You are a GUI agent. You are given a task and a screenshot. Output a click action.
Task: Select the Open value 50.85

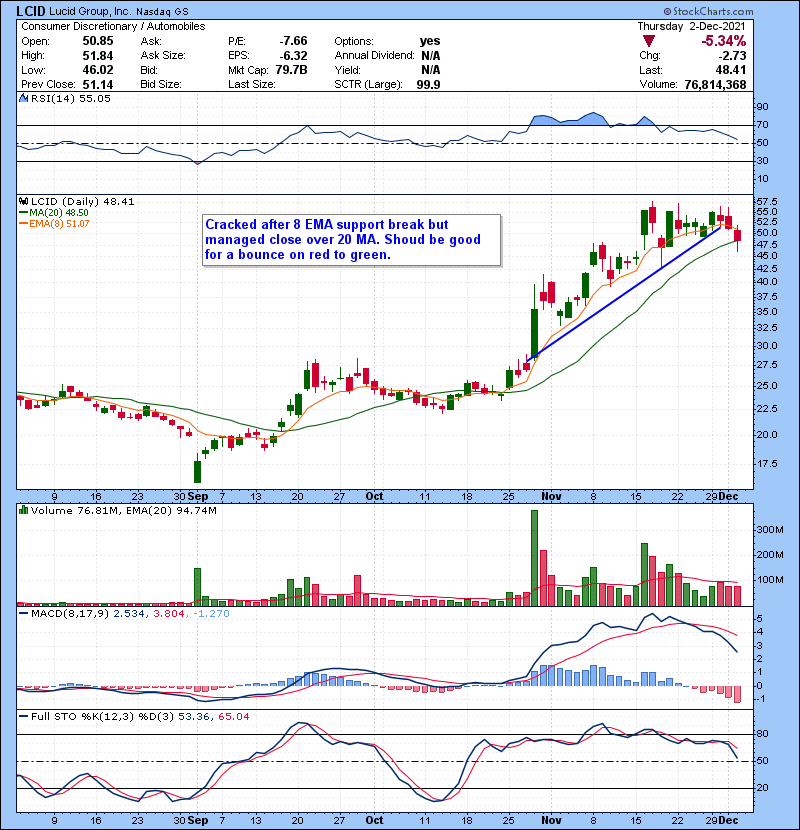coord(98,41)
